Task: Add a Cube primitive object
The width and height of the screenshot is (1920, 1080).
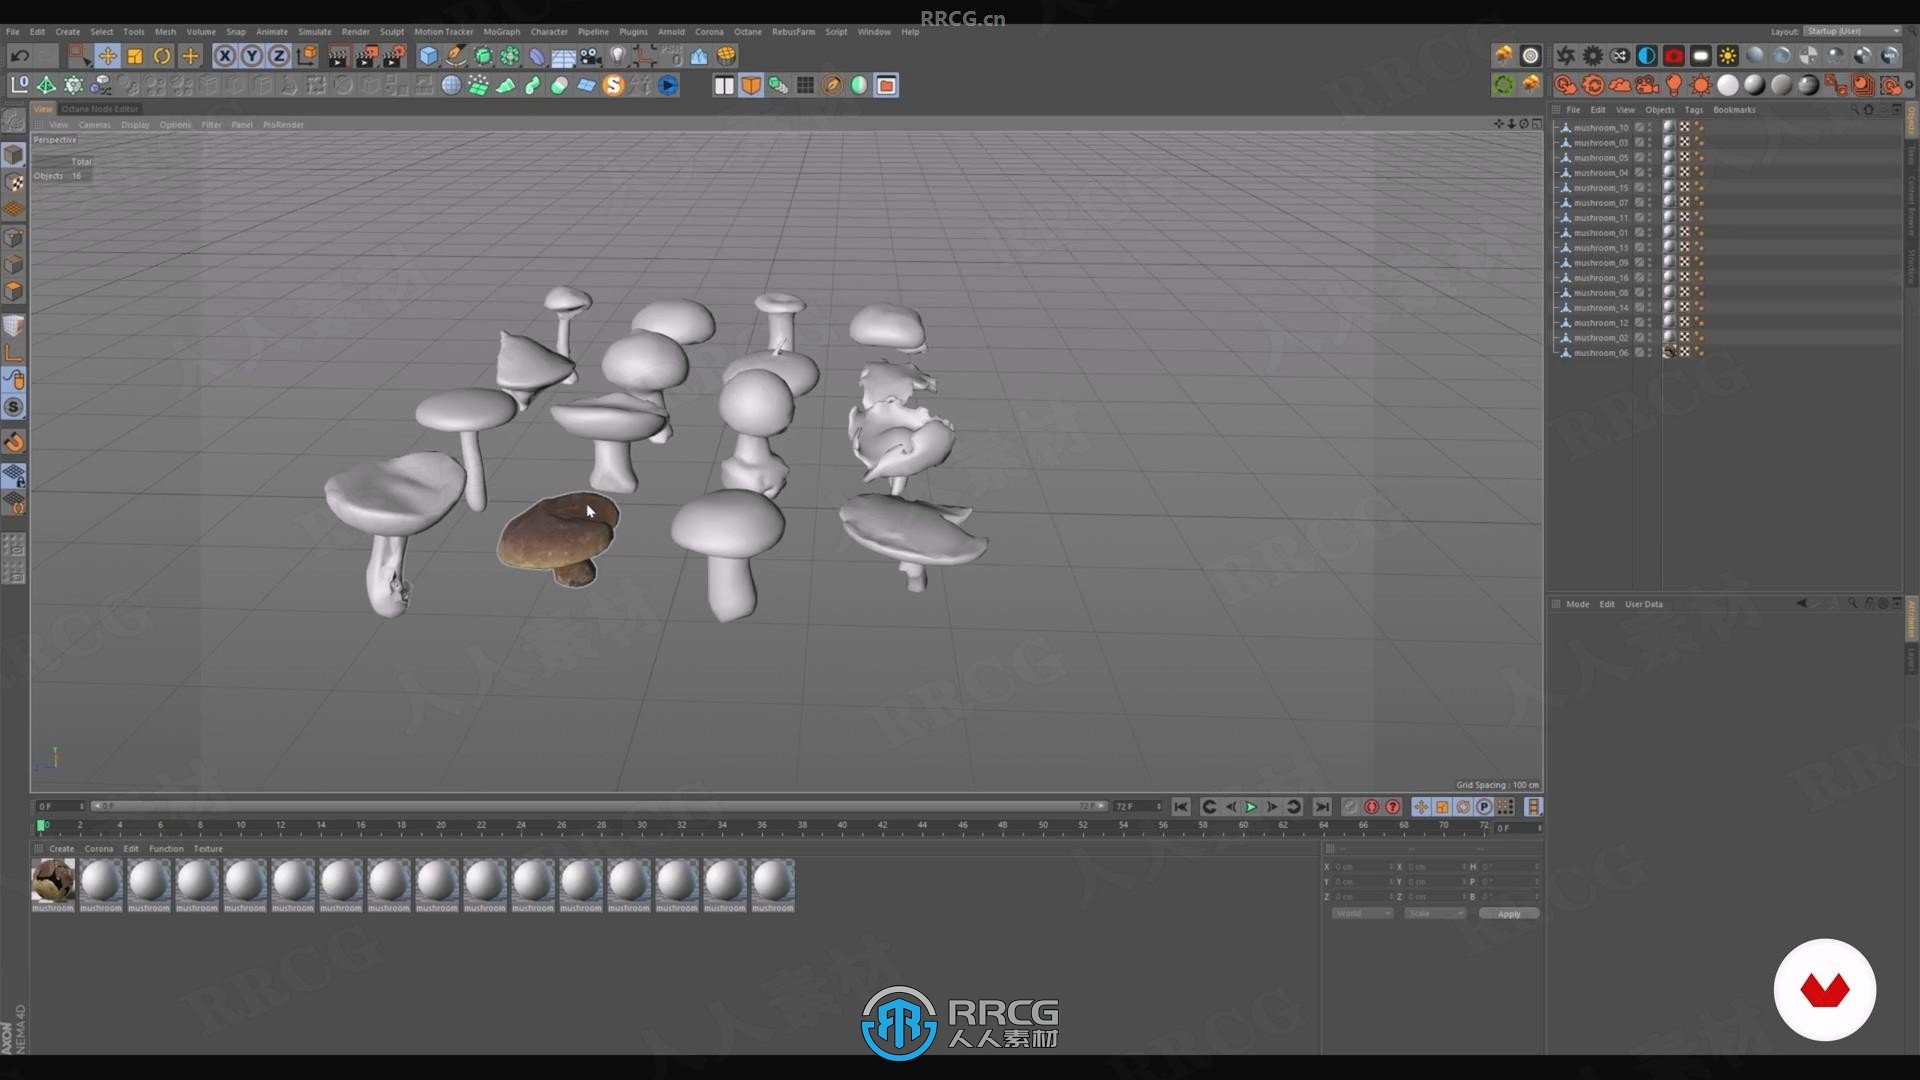Action: tap(428, 56)
